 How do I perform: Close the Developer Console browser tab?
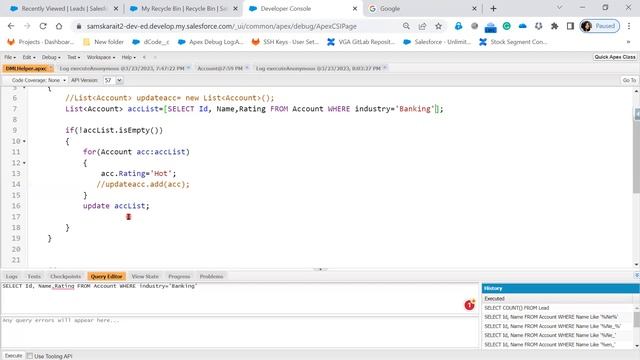355,9
